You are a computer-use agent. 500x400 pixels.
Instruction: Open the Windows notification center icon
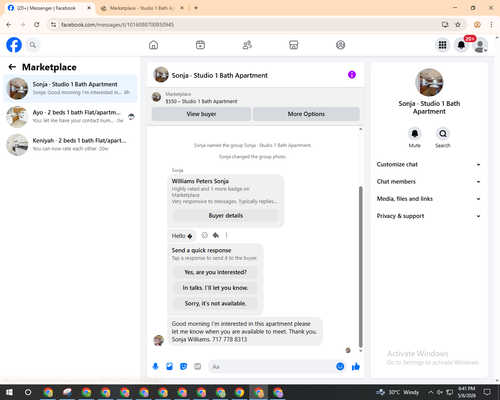click(x=487, y=392)
